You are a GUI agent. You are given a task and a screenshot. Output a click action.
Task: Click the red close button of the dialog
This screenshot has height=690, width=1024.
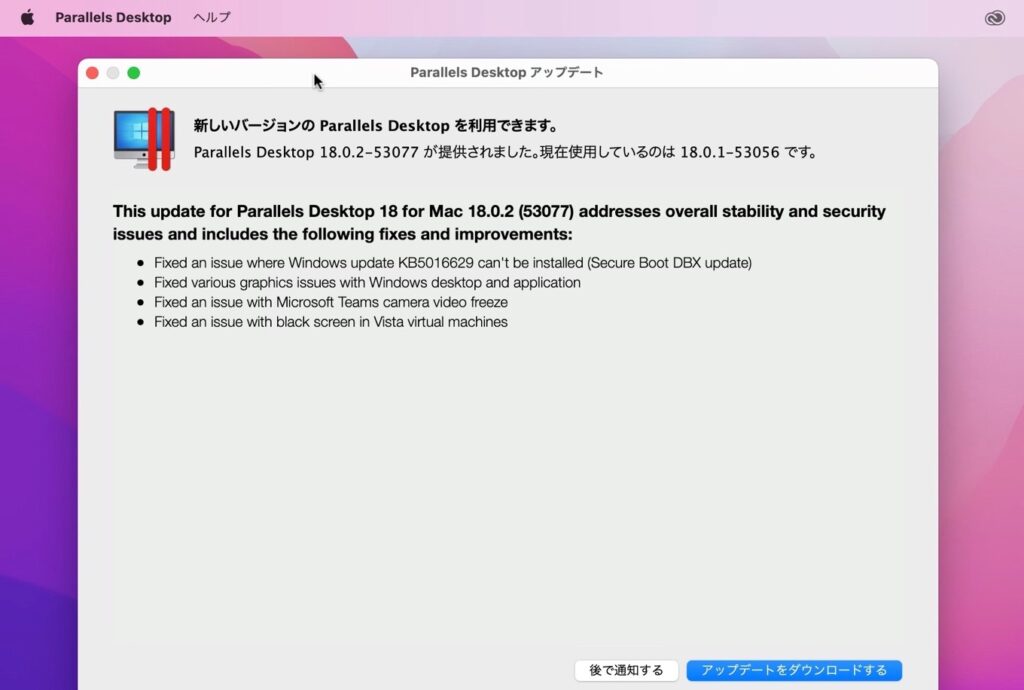click(91, 72)
